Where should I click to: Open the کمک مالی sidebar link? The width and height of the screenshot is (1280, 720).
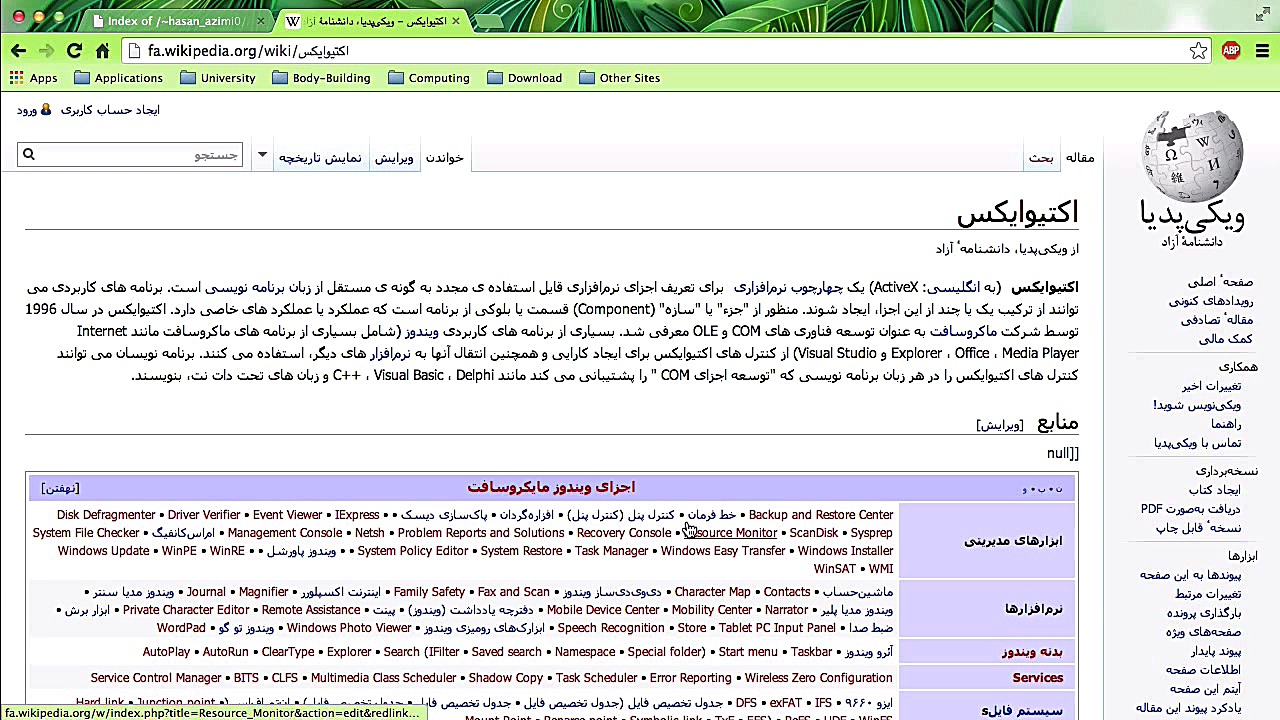coord(1226,339)
